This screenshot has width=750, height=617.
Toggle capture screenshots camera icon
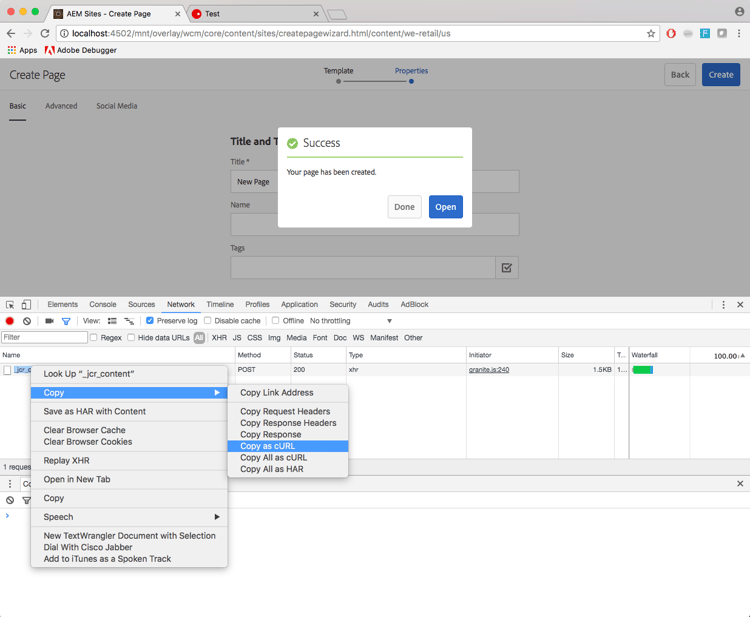[x=49, y=321]
